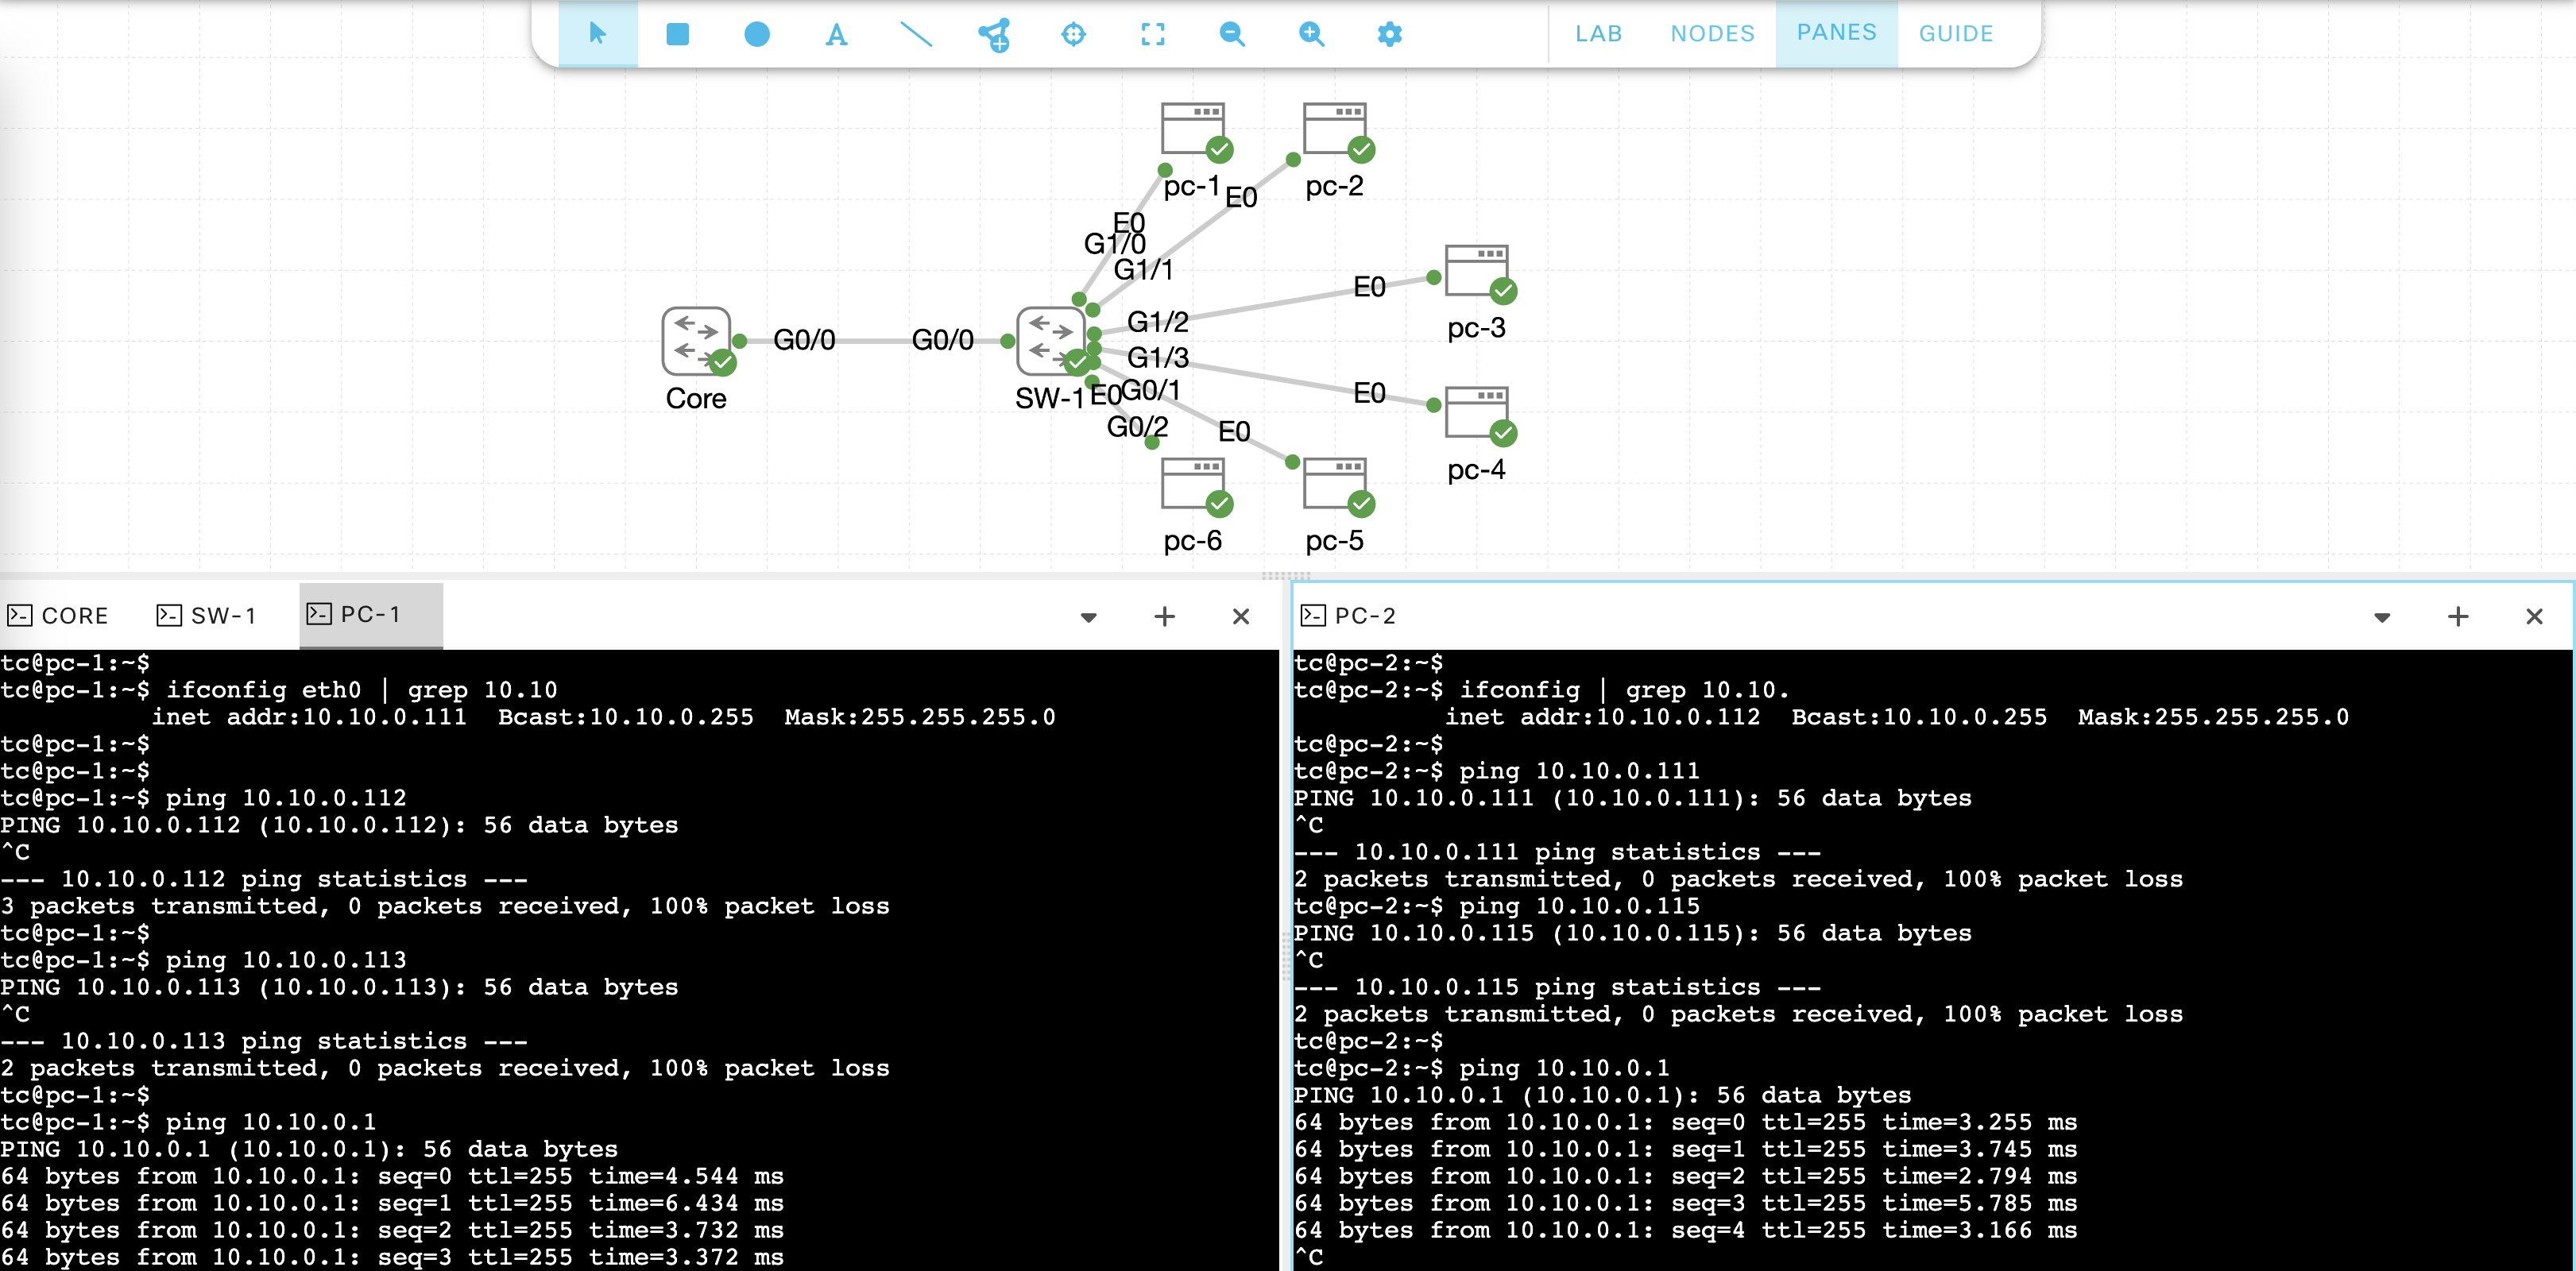Viewport: 2576px width, 1271px height.
Task: Open the PC-2 pane dropdown arrow
Action: pyautogui.click(x=2381, y=617)
